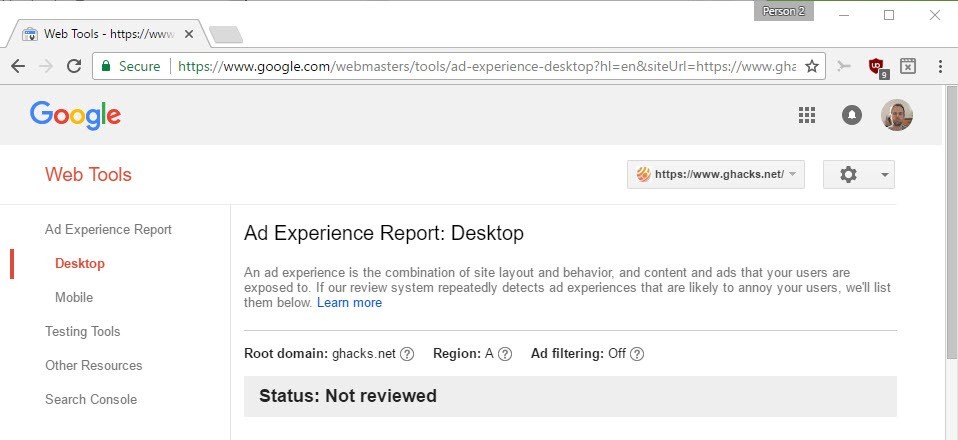
Task: Click the address bar URL
Action: coord(486,66)
